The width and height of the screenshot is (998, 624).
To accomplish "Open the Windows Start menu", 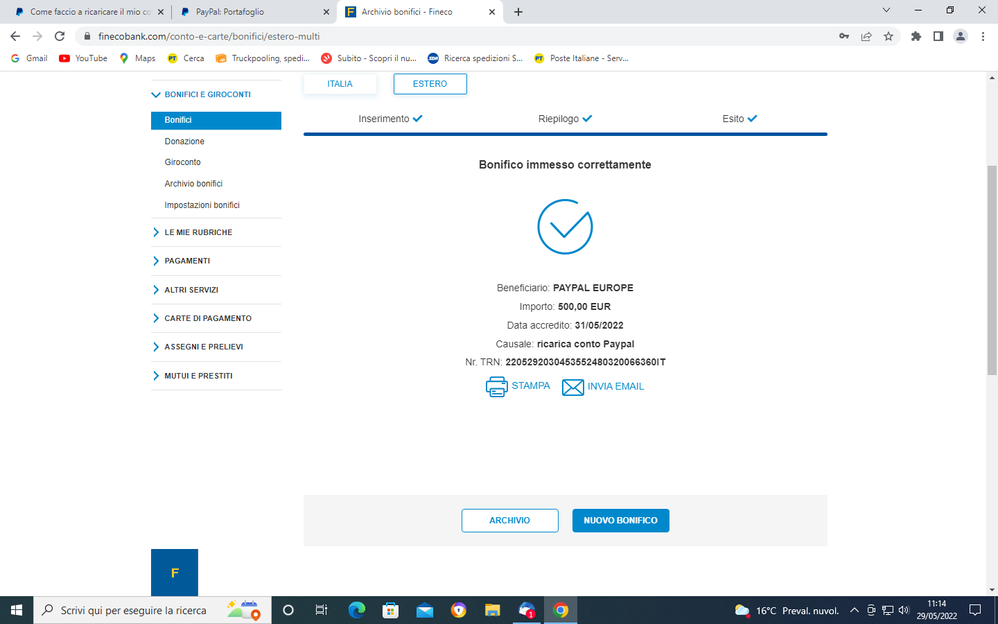I will tap(17, 610).
